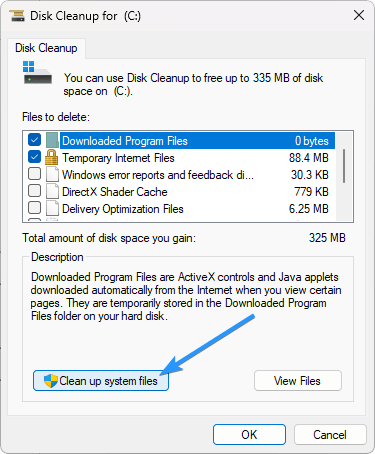
Task: Click the Disk Cleanup title bar drive icon
Action: coord(17,16)
